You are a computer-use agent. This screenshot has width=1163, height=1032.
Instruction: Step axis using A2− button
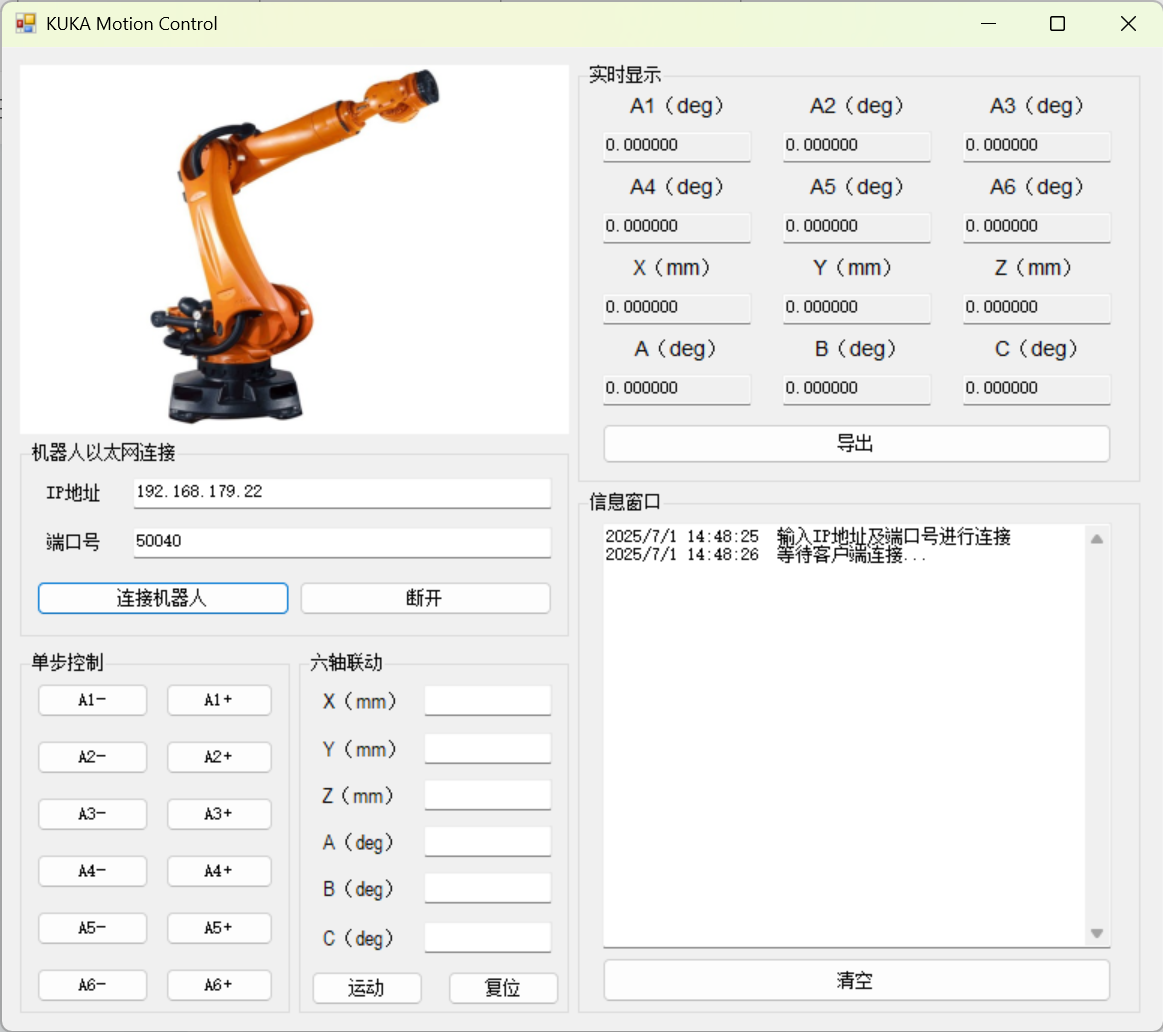(x=93, y=757)
